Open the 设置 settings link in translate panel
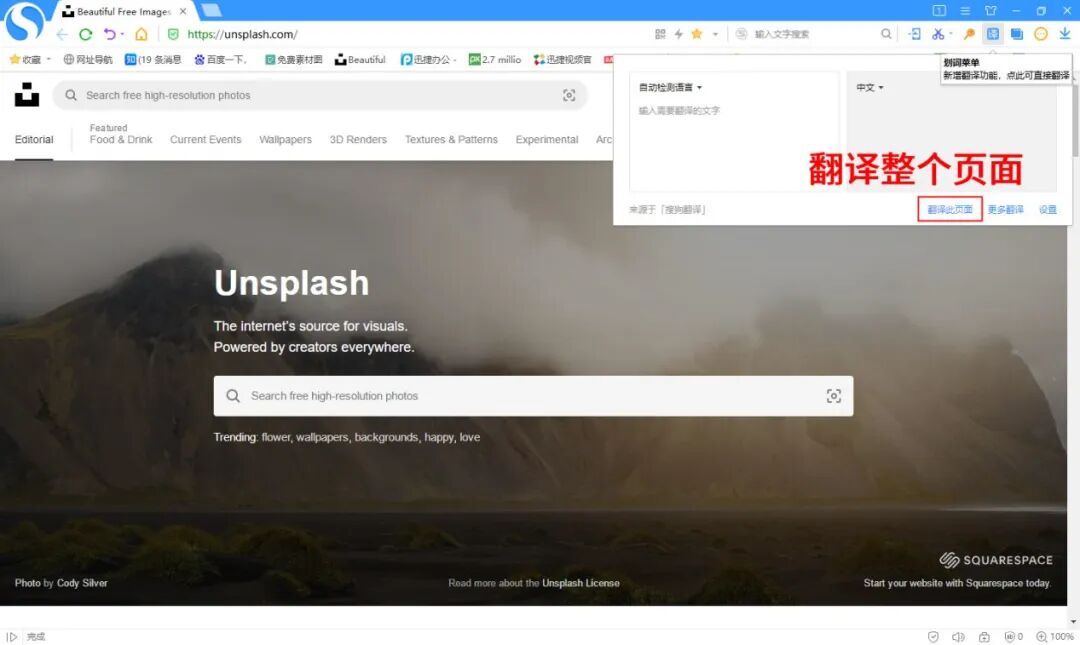The width and height of the screenshot is (1080, 645). (x=1048, y=209)
